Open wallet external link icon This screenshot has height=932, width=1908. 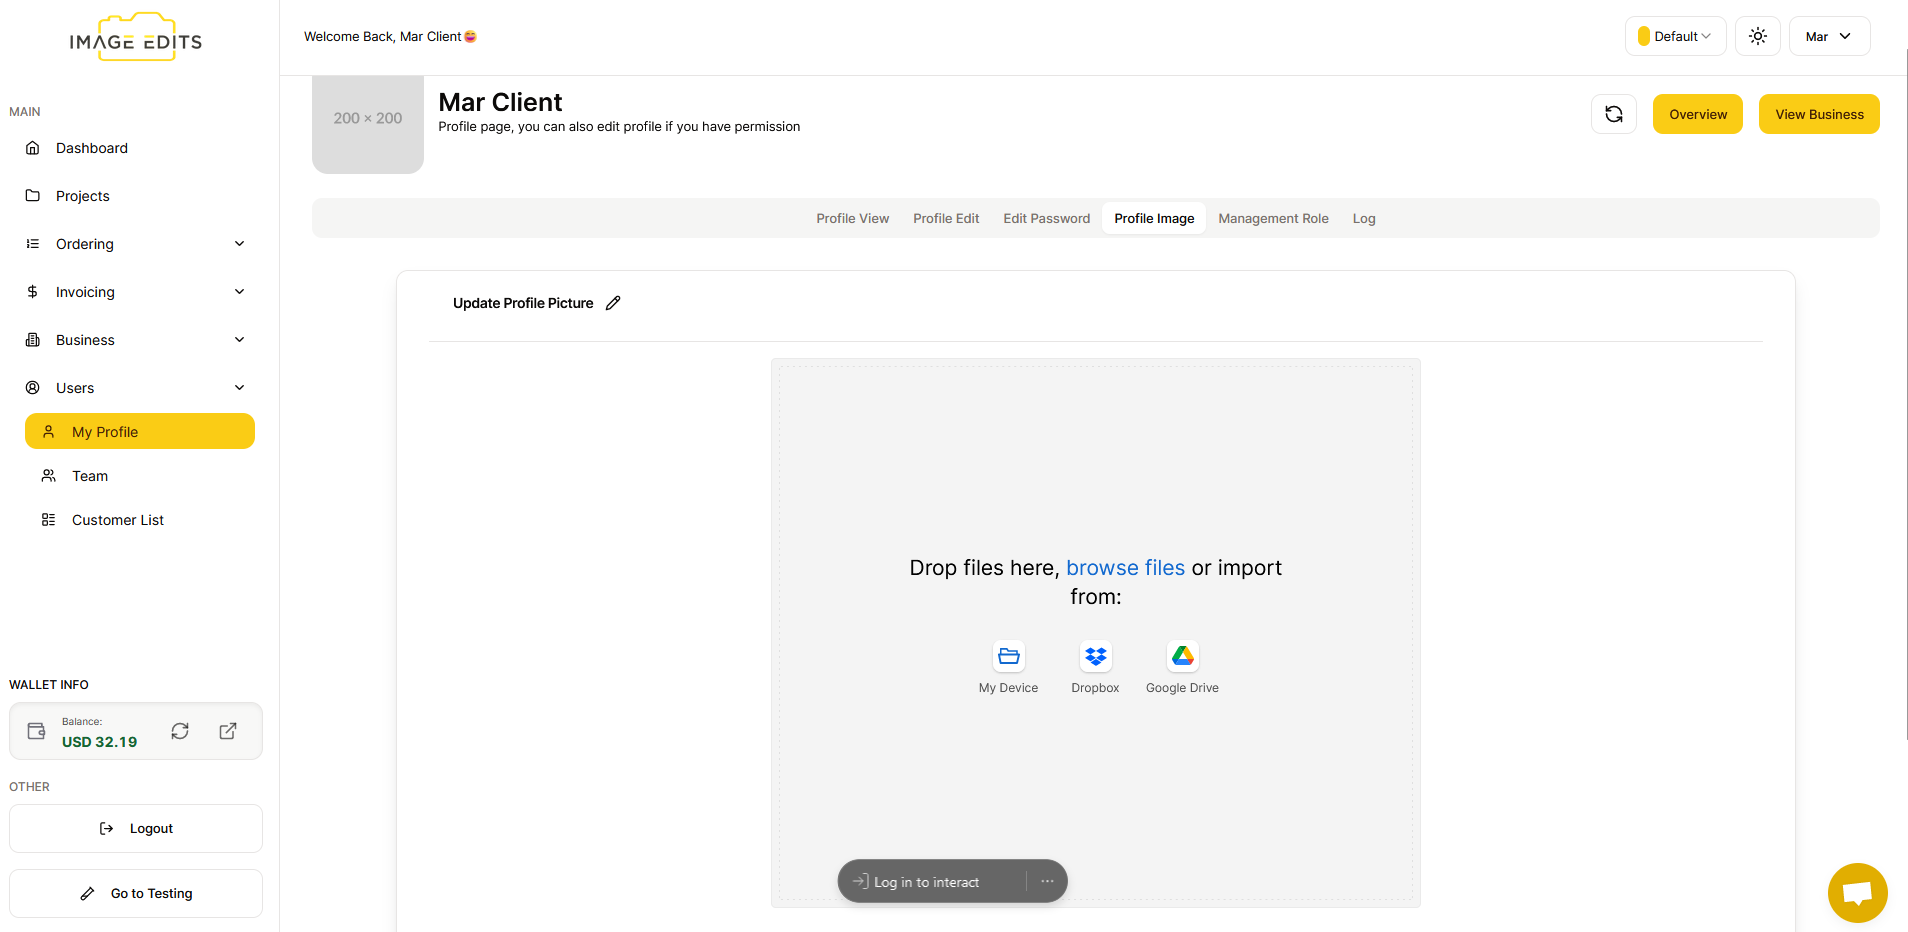pyautogui.click(x=228, y=731)
